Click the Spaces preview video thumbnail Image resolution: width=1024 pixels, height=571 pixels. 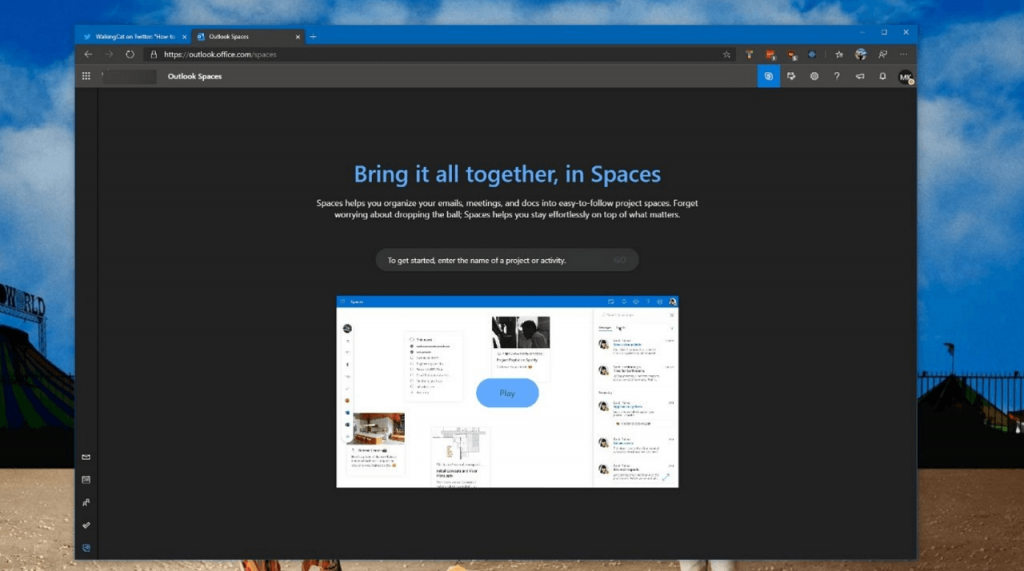pos(507,392)
